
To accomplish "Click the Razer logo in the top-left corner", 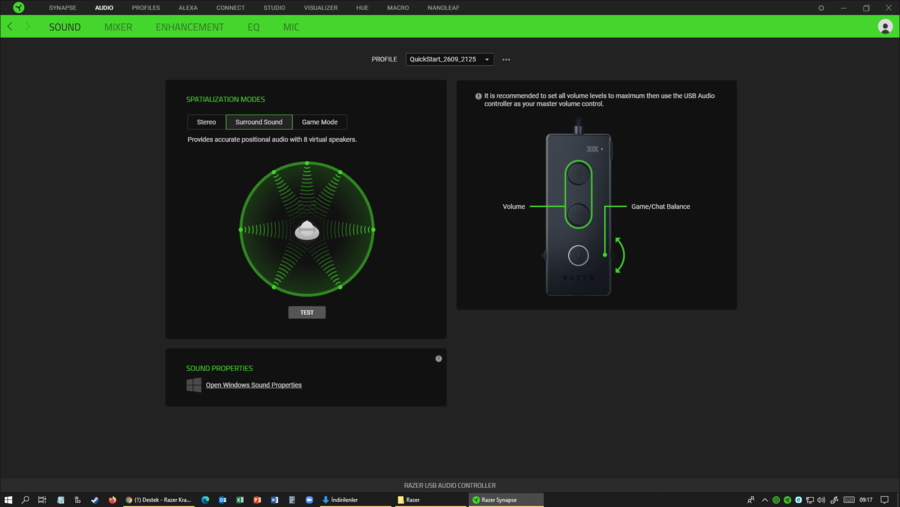I will 18,7.
